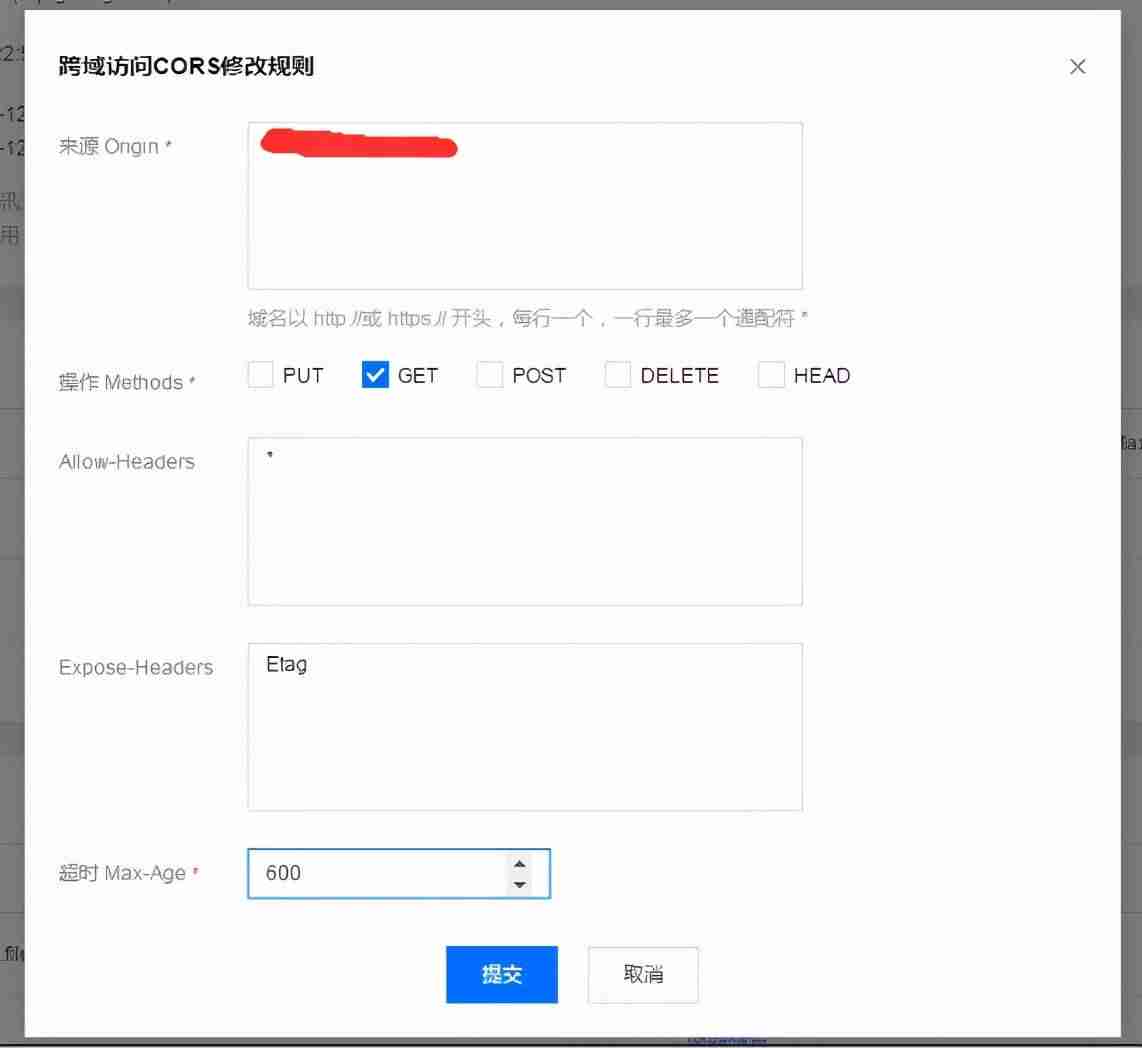
Task: Tick the HEAD method checkbox
Action: [771, 374]
